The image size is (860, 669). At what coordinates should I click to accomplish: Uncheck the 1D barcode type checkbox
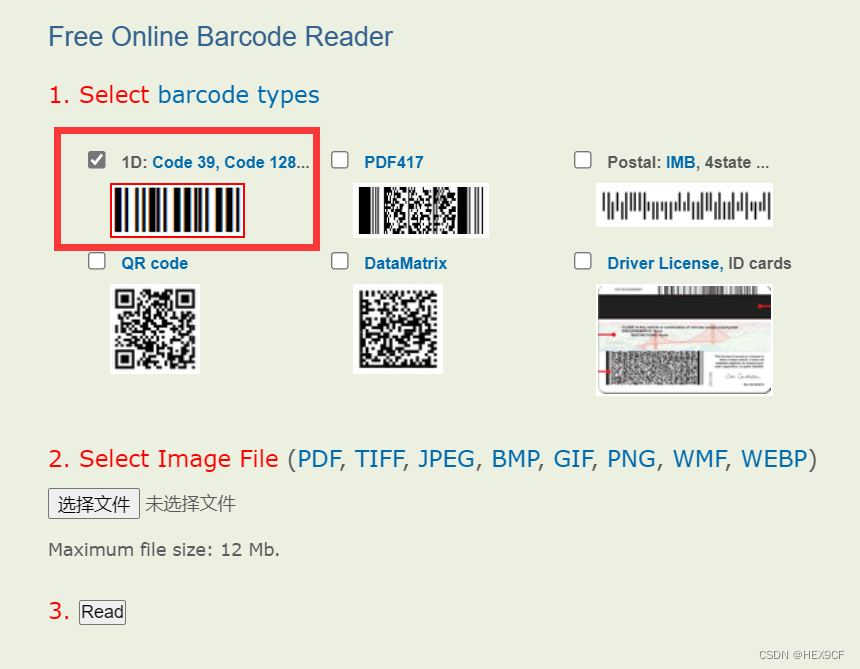(x=97, y=159)
